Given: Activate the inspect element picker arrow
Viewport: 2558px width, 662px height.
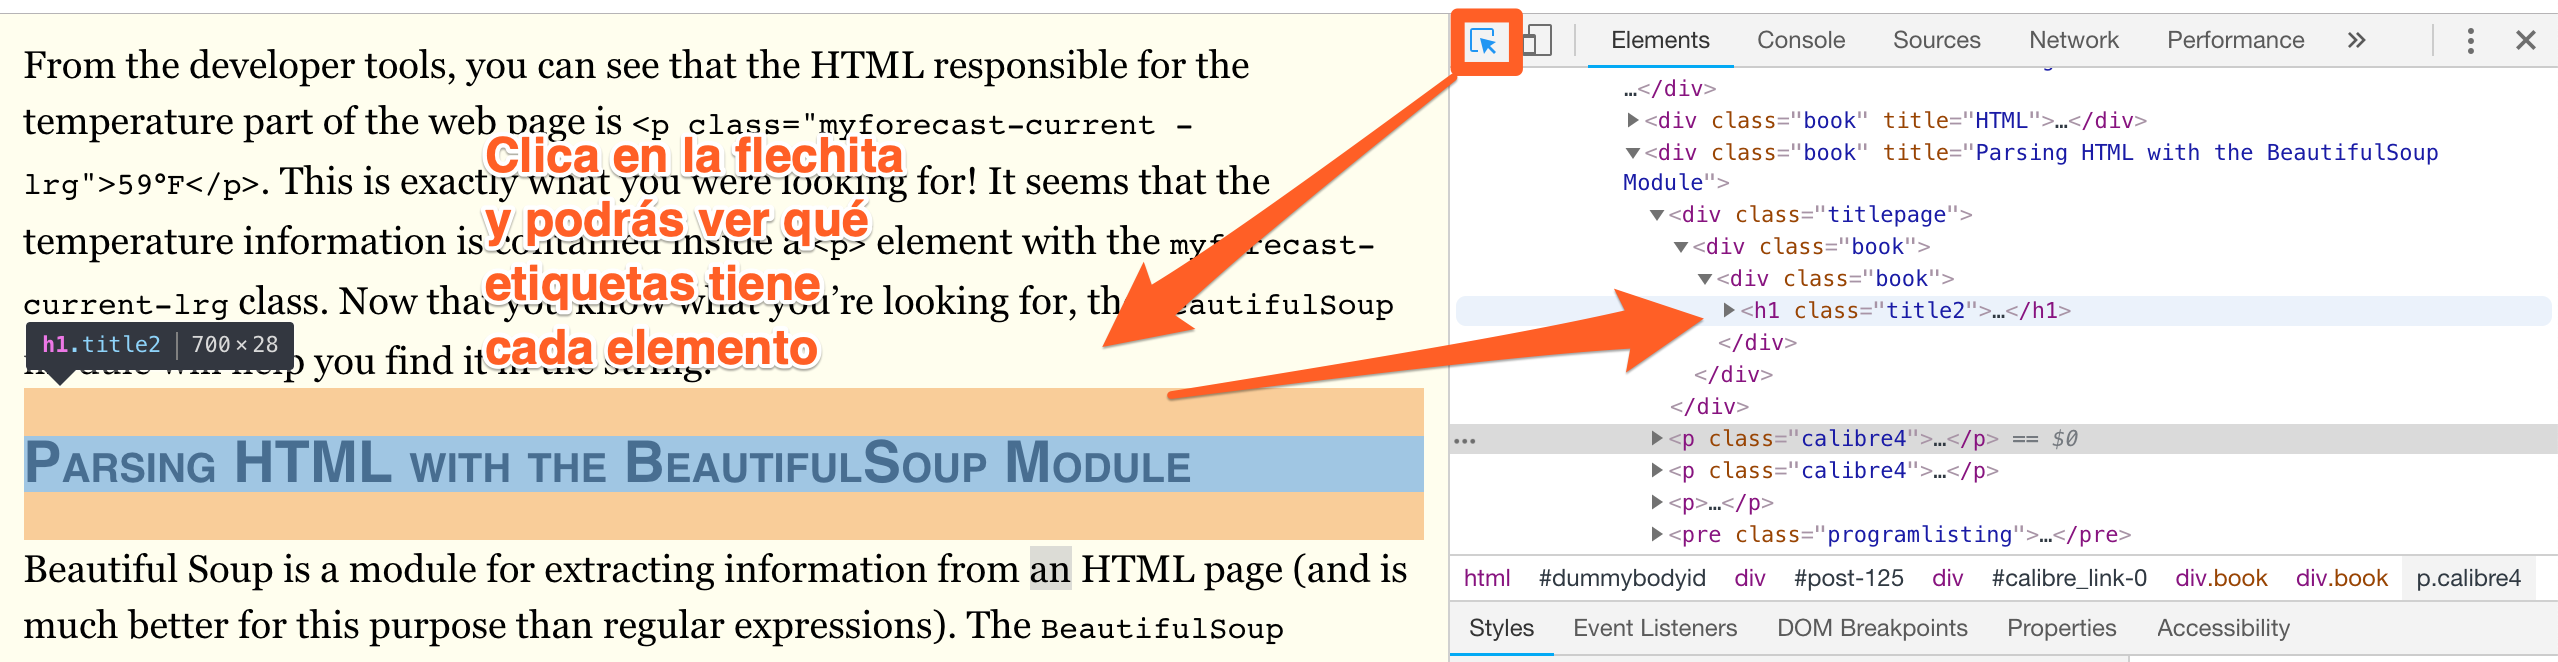Looking at the screenshot, I should coord(1483,41).
